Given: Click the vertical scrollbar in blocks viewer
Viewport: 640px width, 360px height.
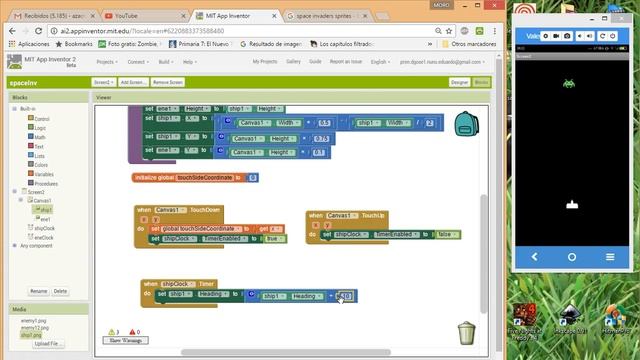Looking at the screenshot, I should coord(484,253).
